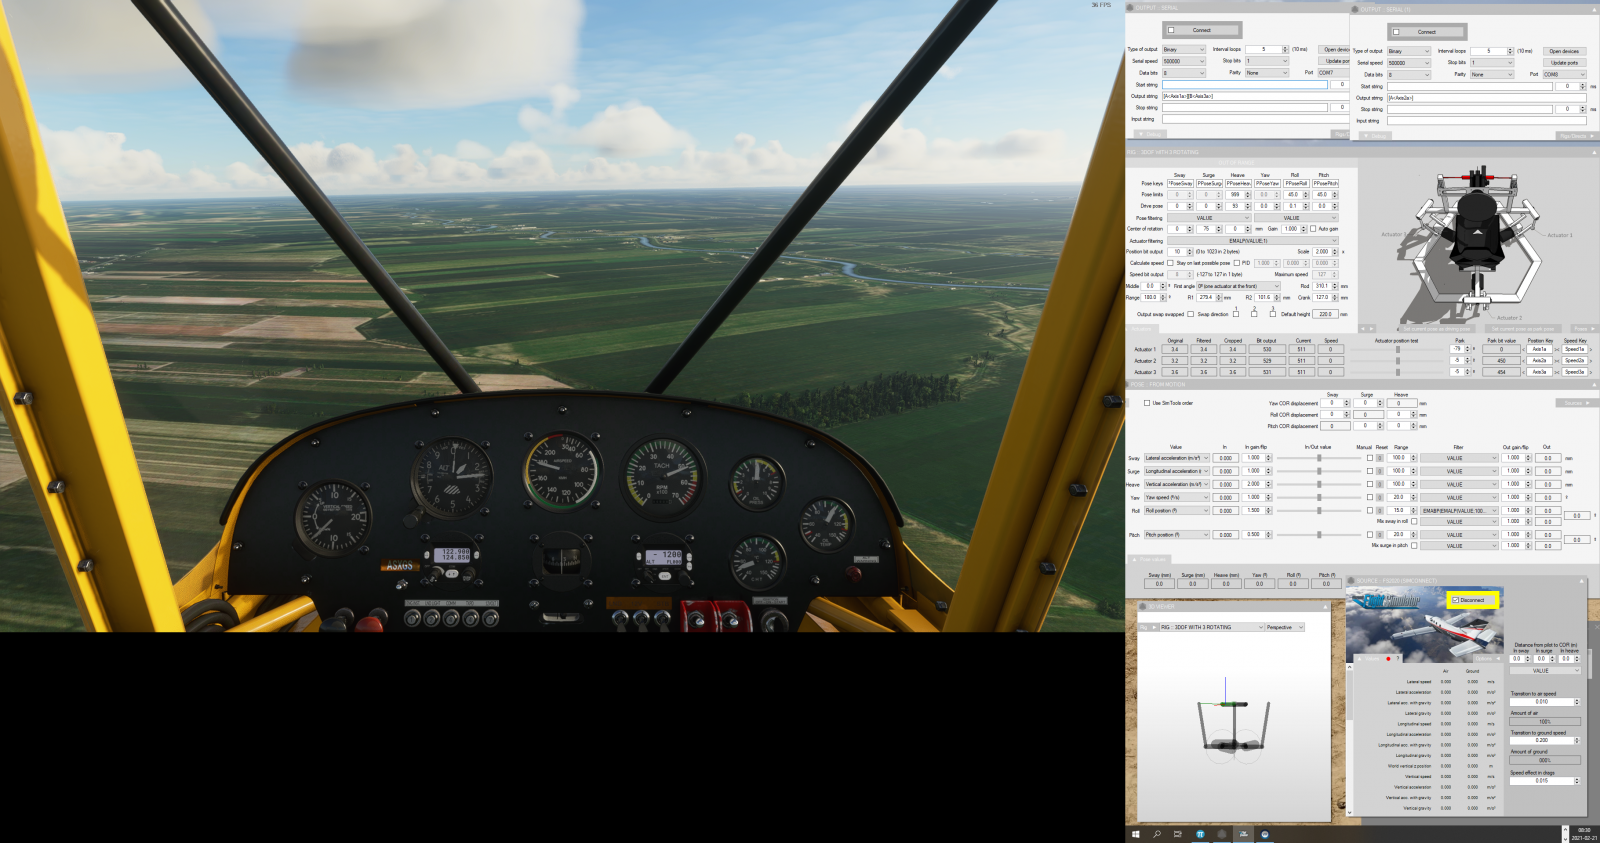Open the Windows Start menu
This screenshot has width=1600, height=843.
click(x=1135, y=834)
